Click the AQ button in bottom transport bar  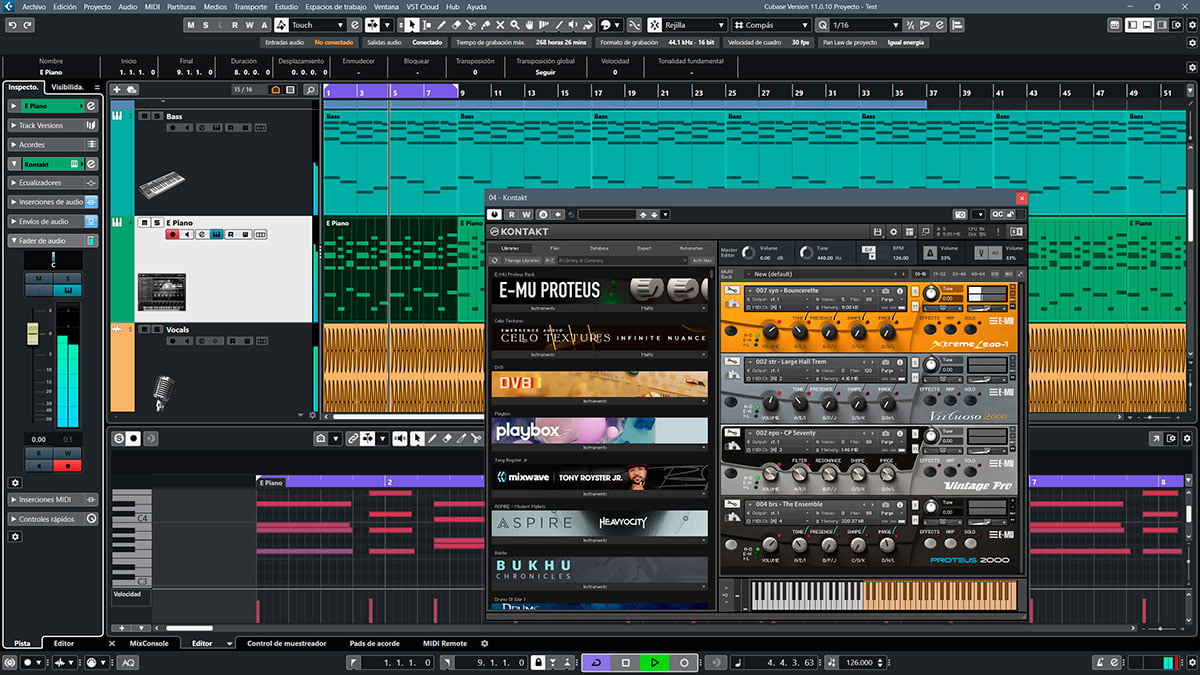click(x=128, y=662)
